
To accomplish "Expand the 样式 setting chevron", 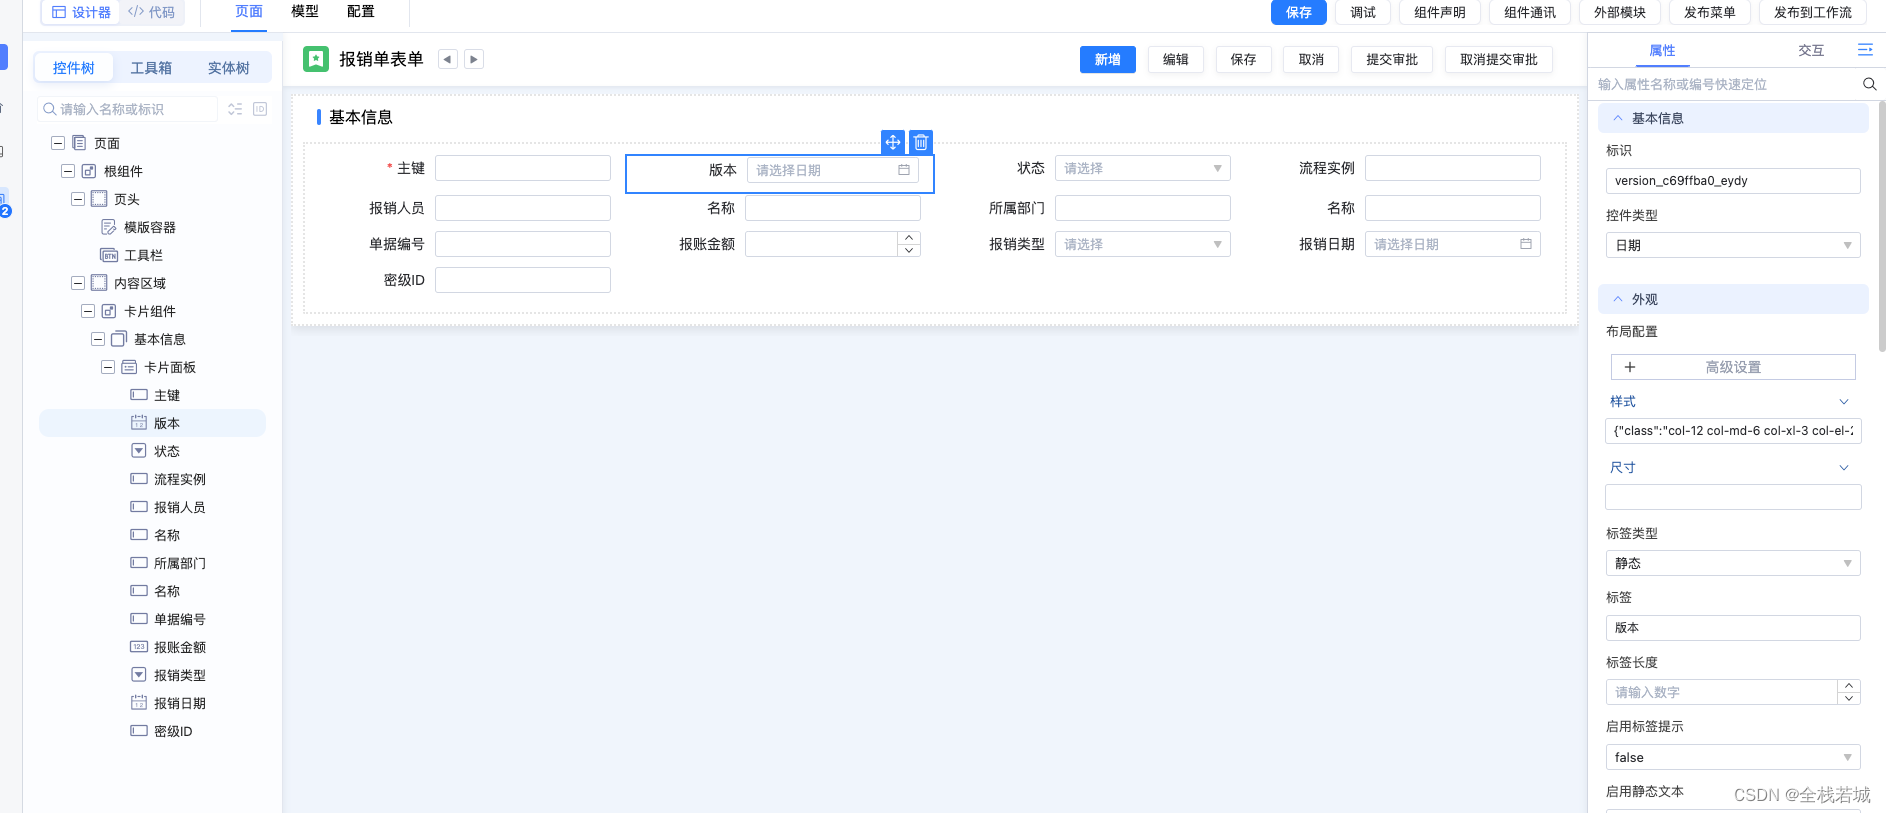I will (1844, 402).
